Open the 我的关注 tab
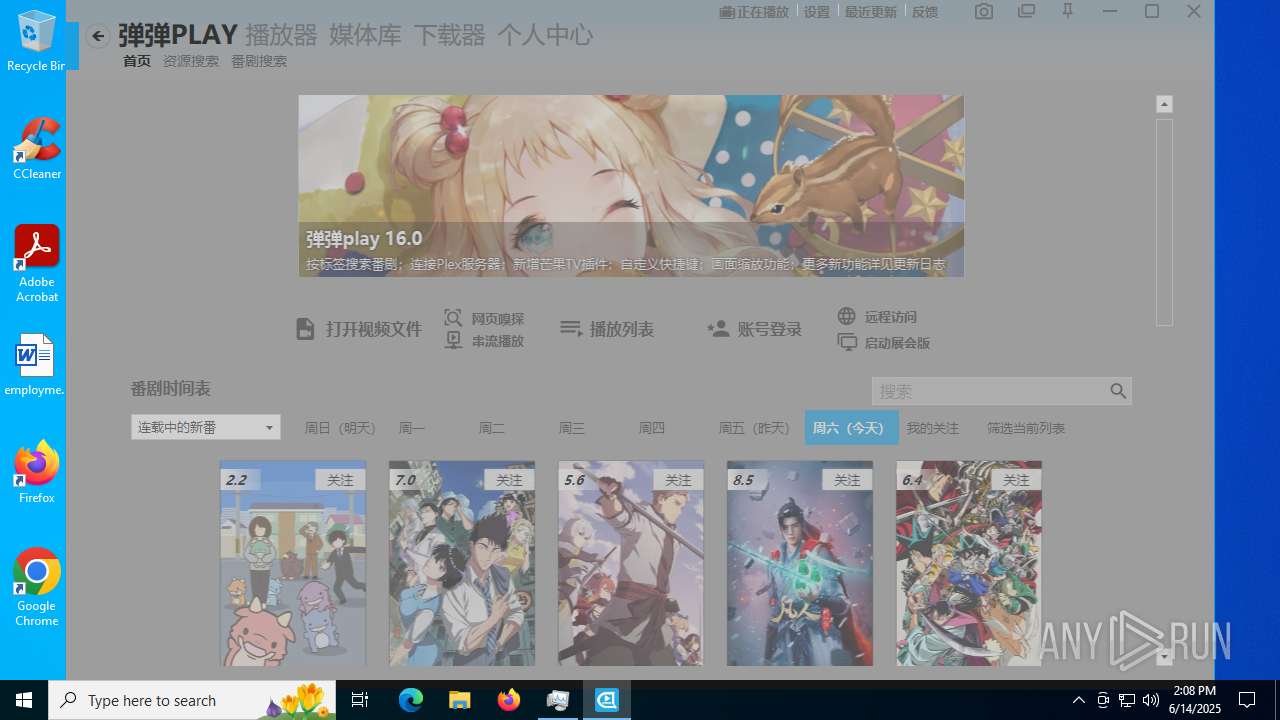Screen dimensions: 1280x720 tap(933, 428)
